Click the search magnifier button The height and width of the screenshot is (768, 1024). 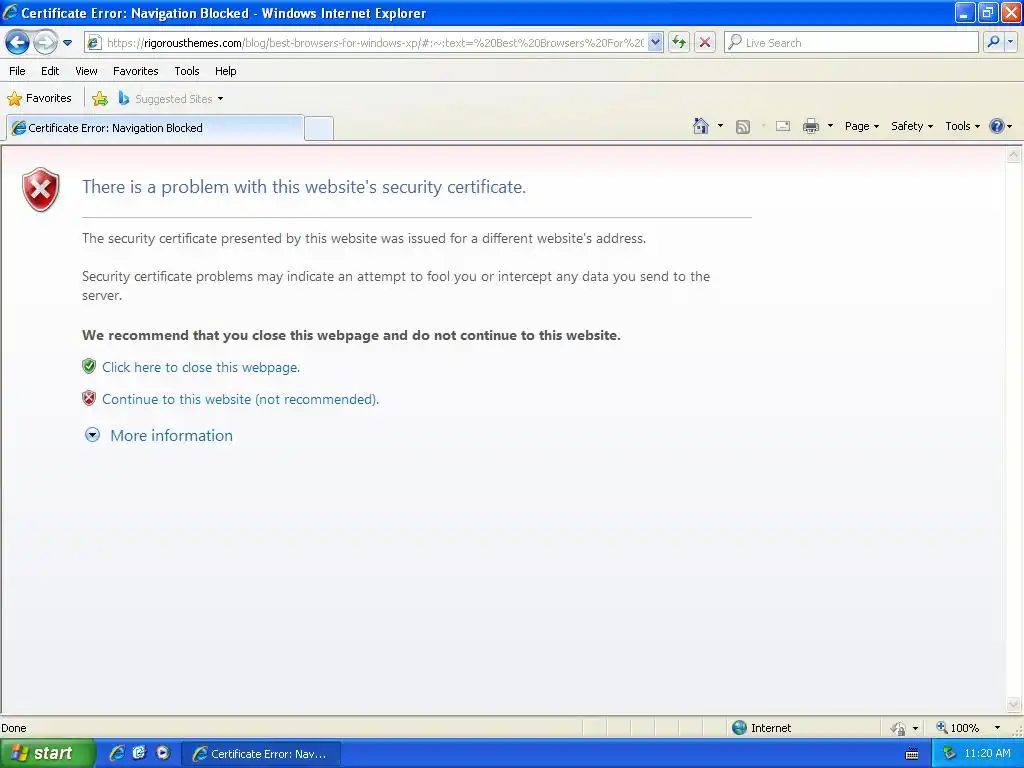point(993,42)
